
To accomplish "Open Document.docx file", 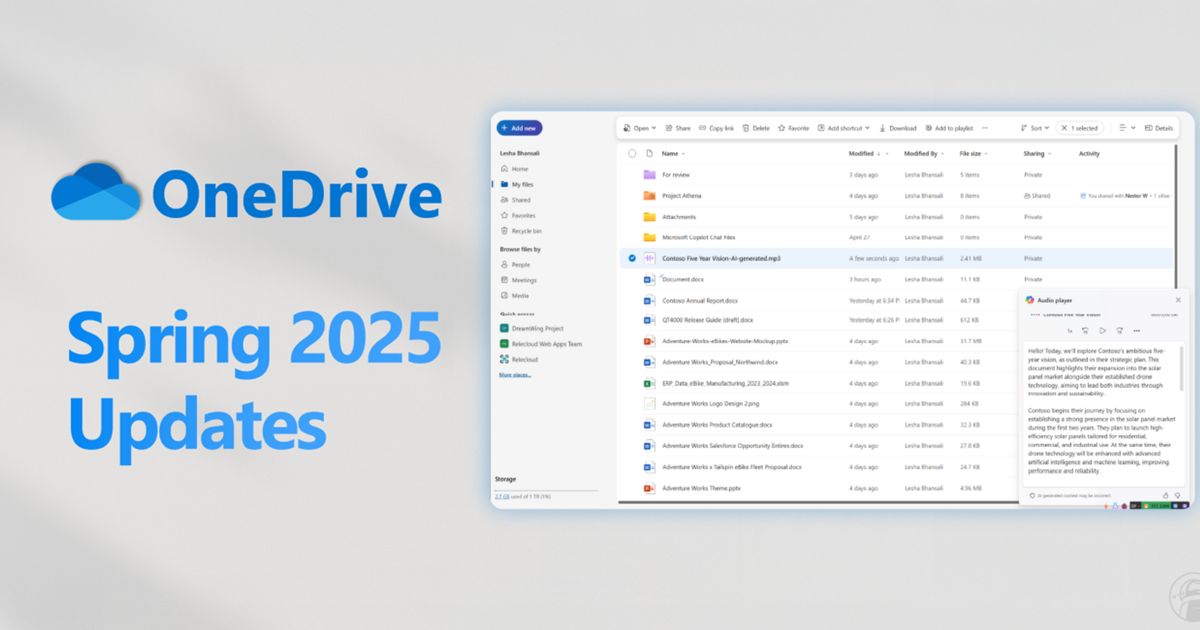I will coord(683,279).
